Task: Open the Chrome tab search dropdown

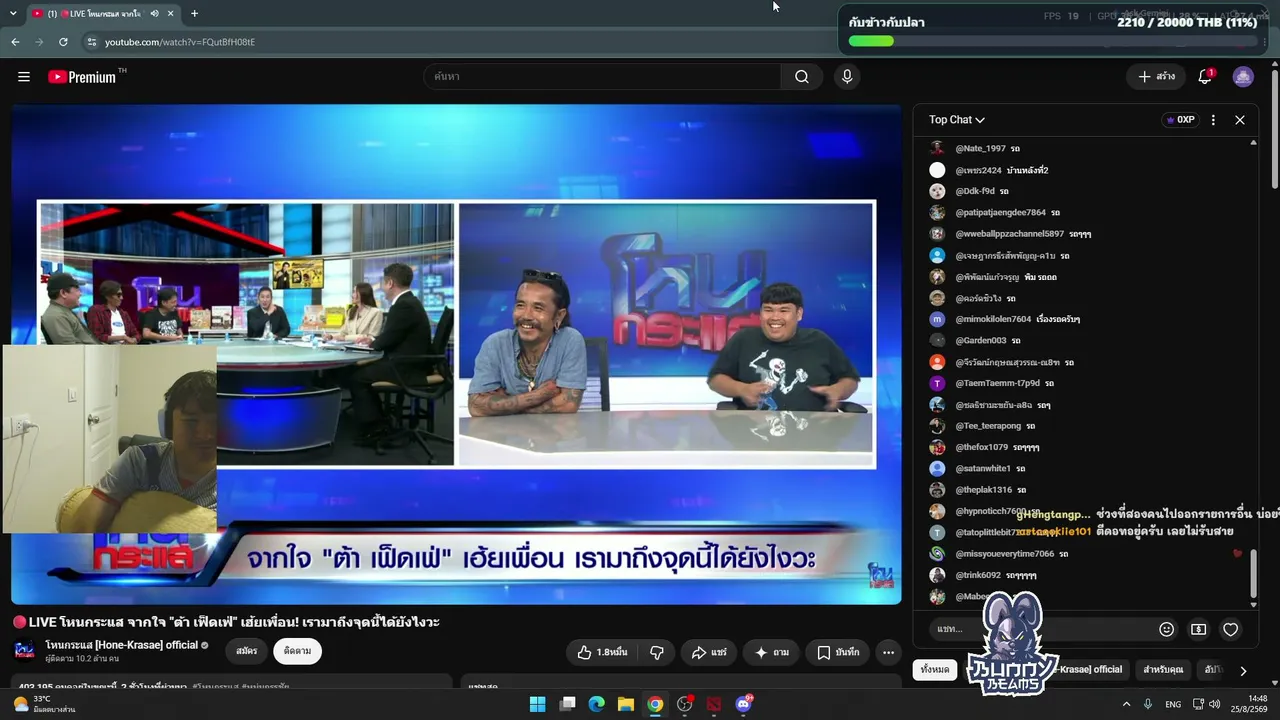Action: (13, 14)
